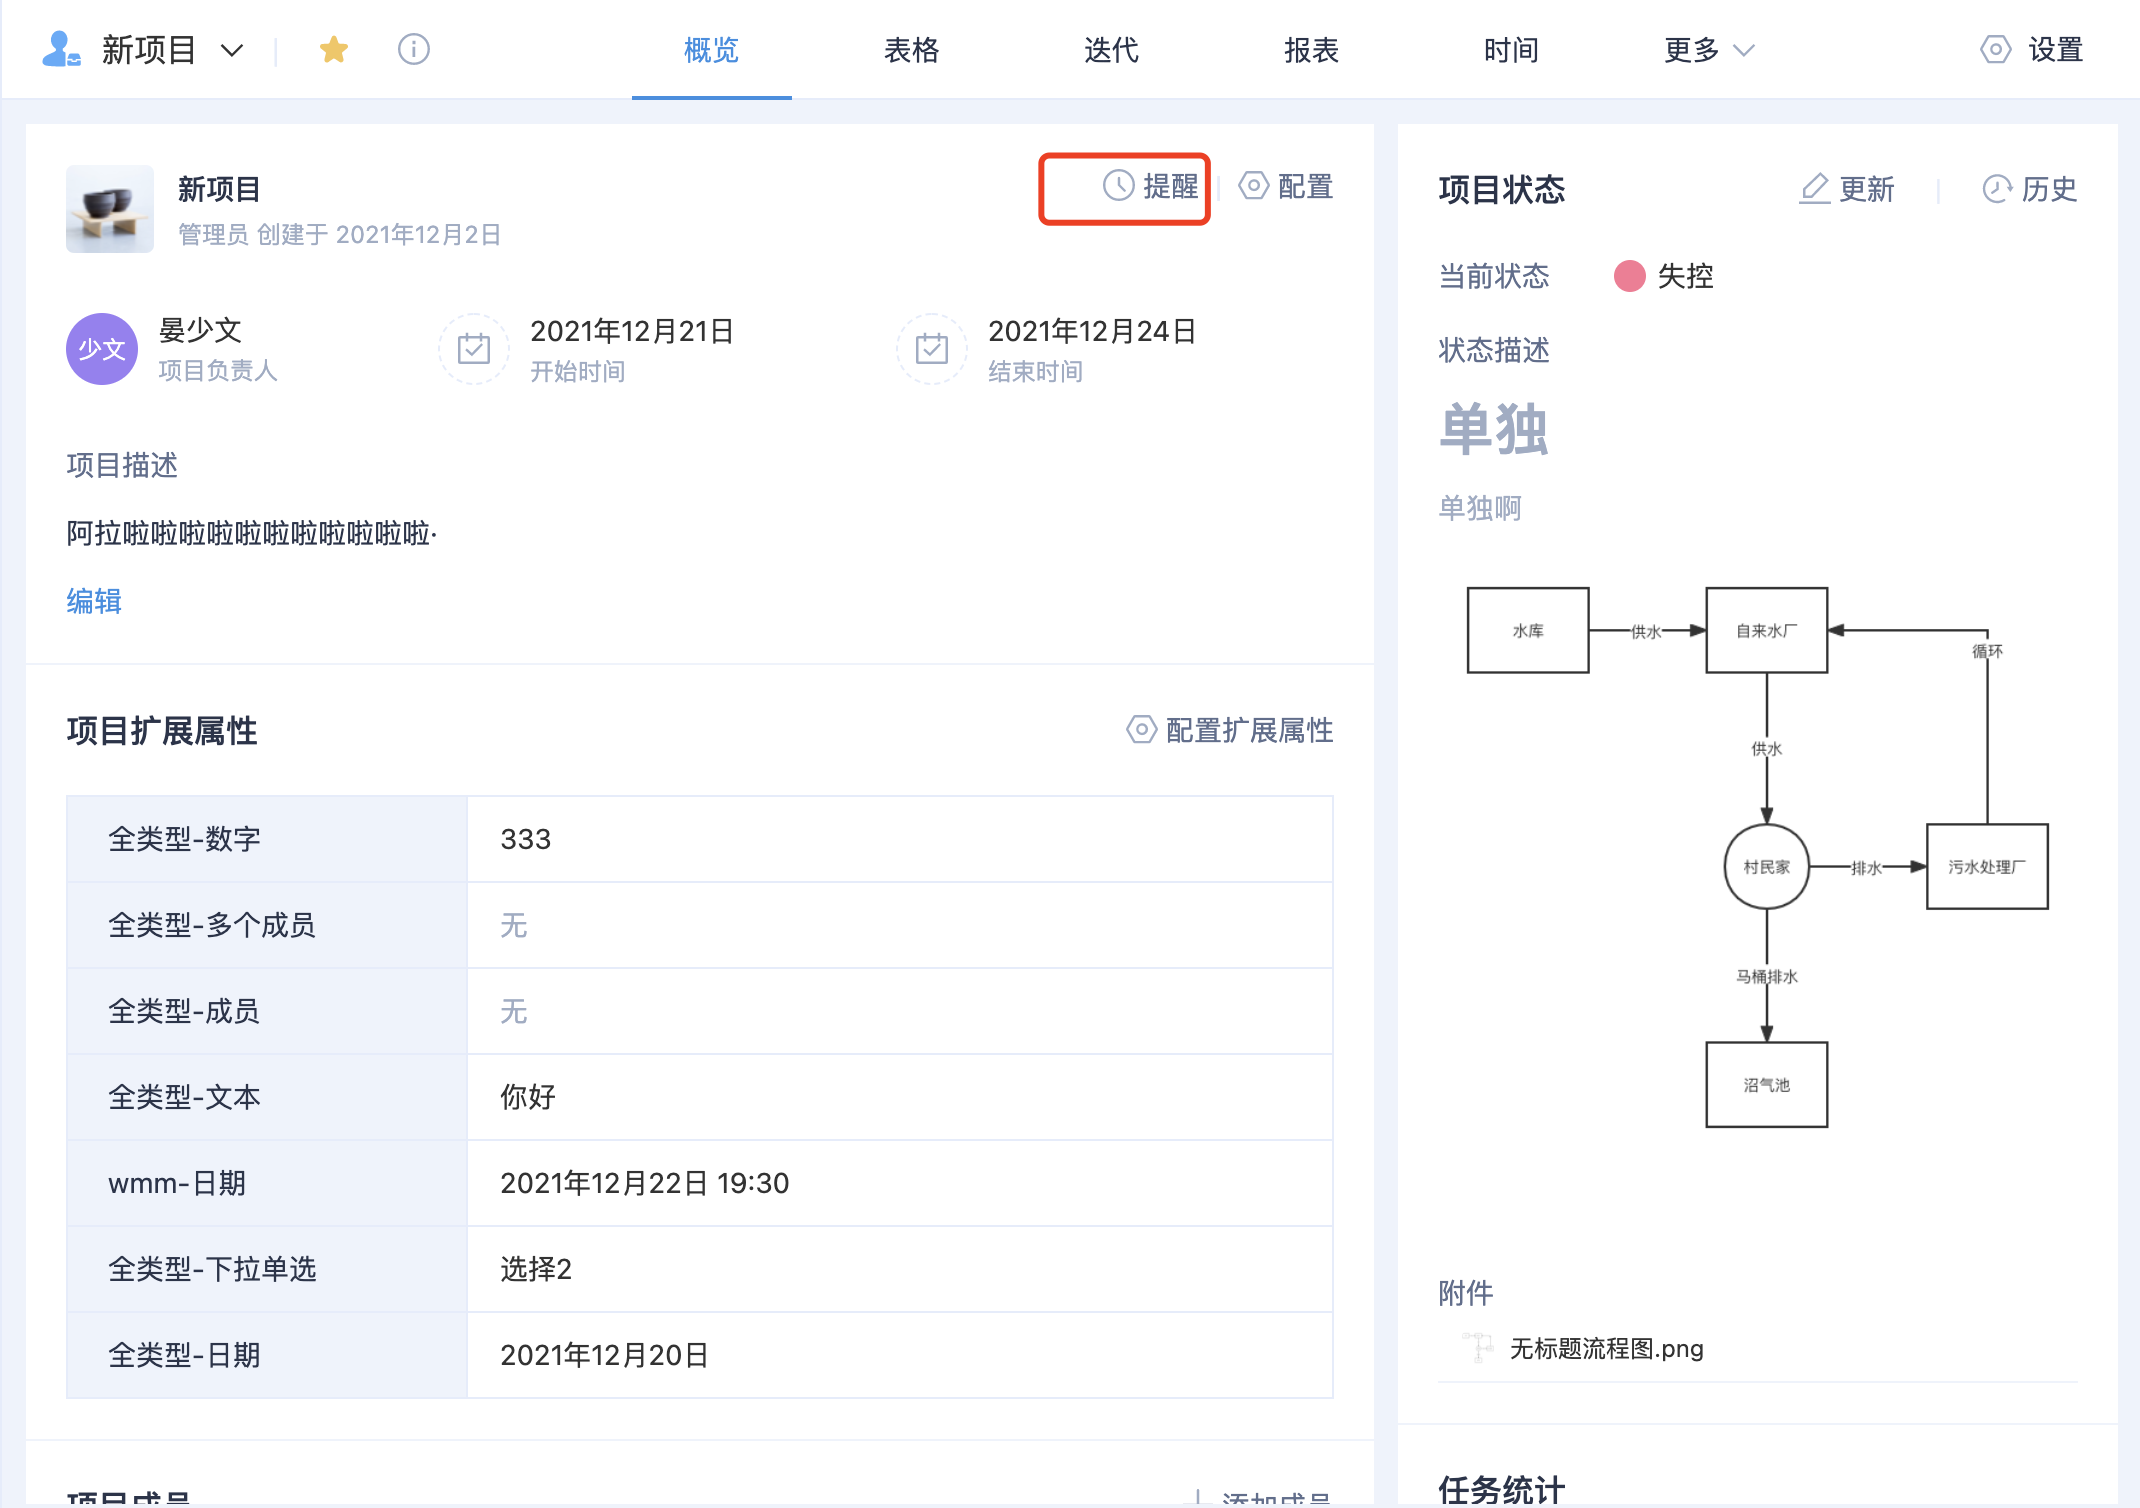The width and height of the screenshot is (2140, 1508).
Task: Click the yellow favorite star icon
Action: pyautogui.click(x=333, y=49)
